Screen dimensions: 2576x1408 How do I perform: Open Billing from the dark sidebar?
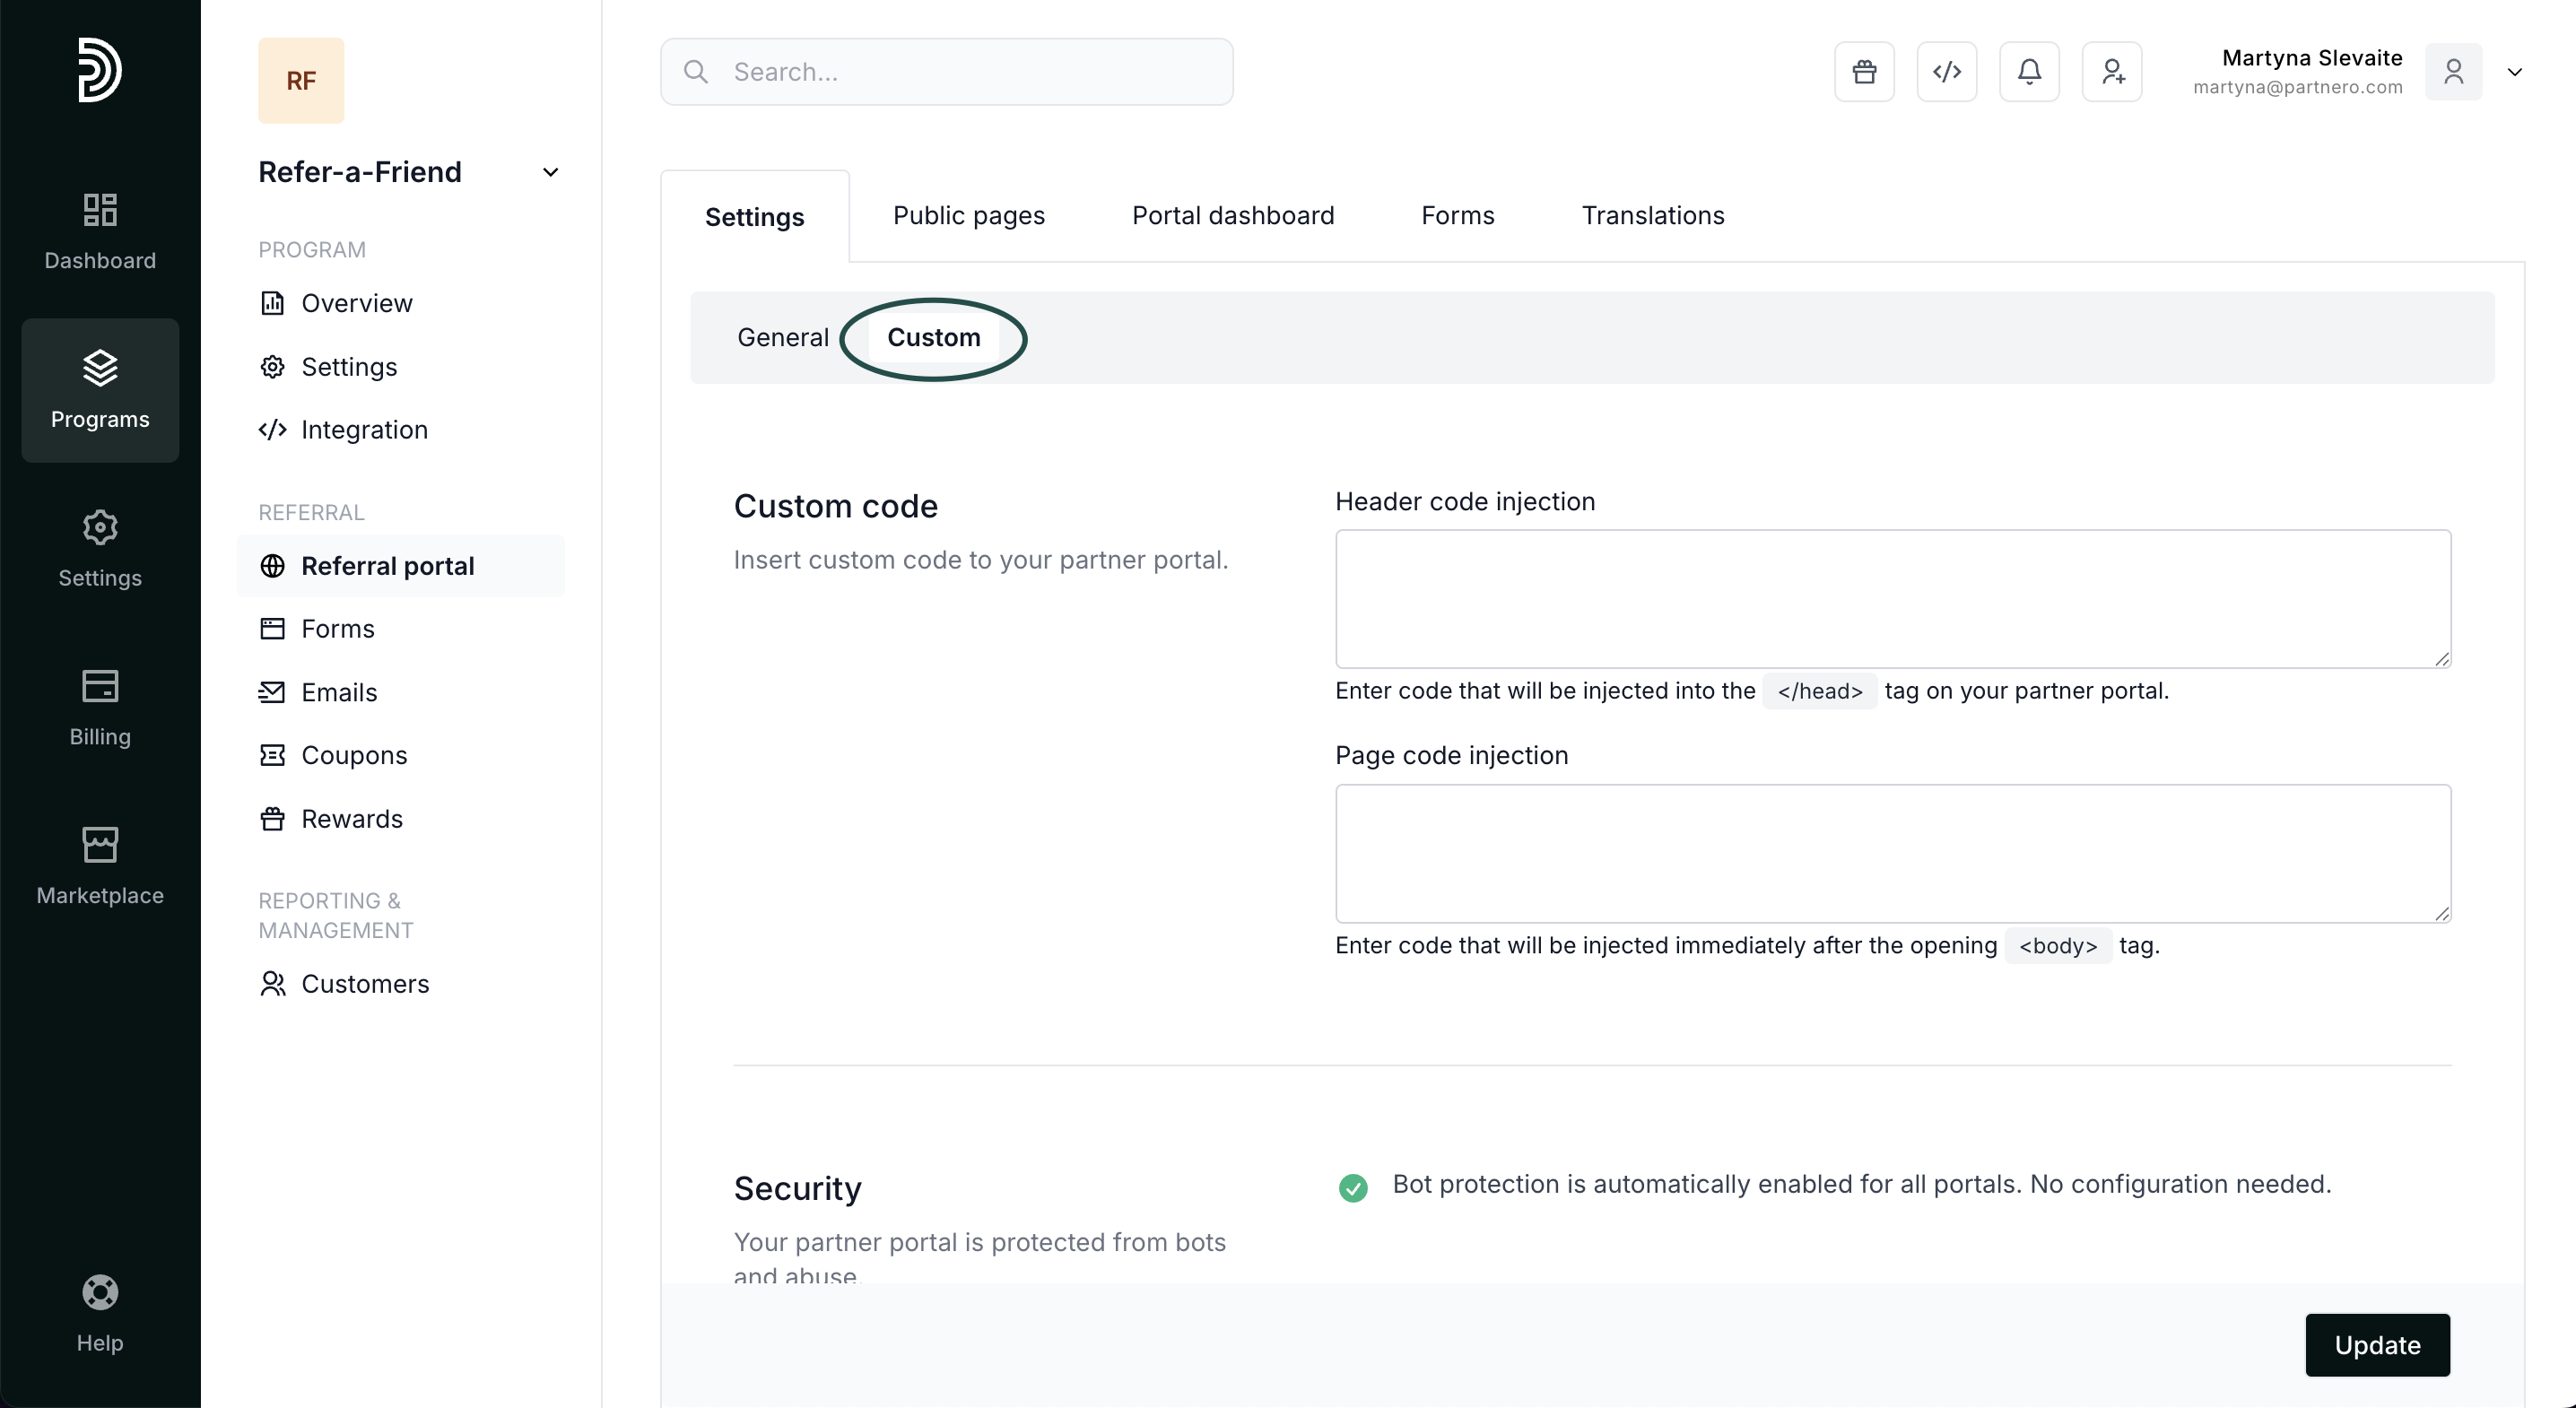point(100,708)
